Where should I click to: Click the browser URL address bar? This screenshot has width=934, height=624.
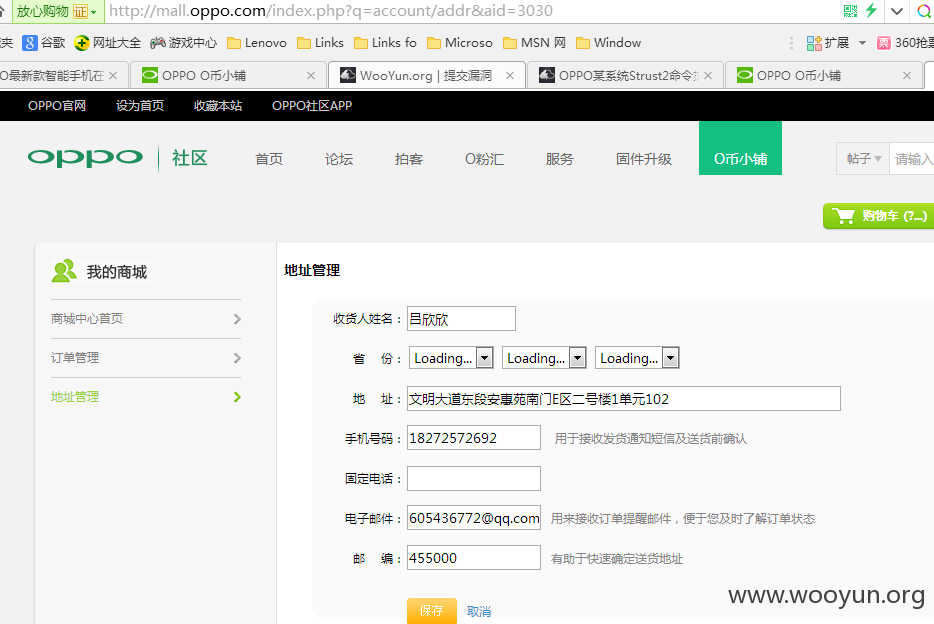pos(471,11)
